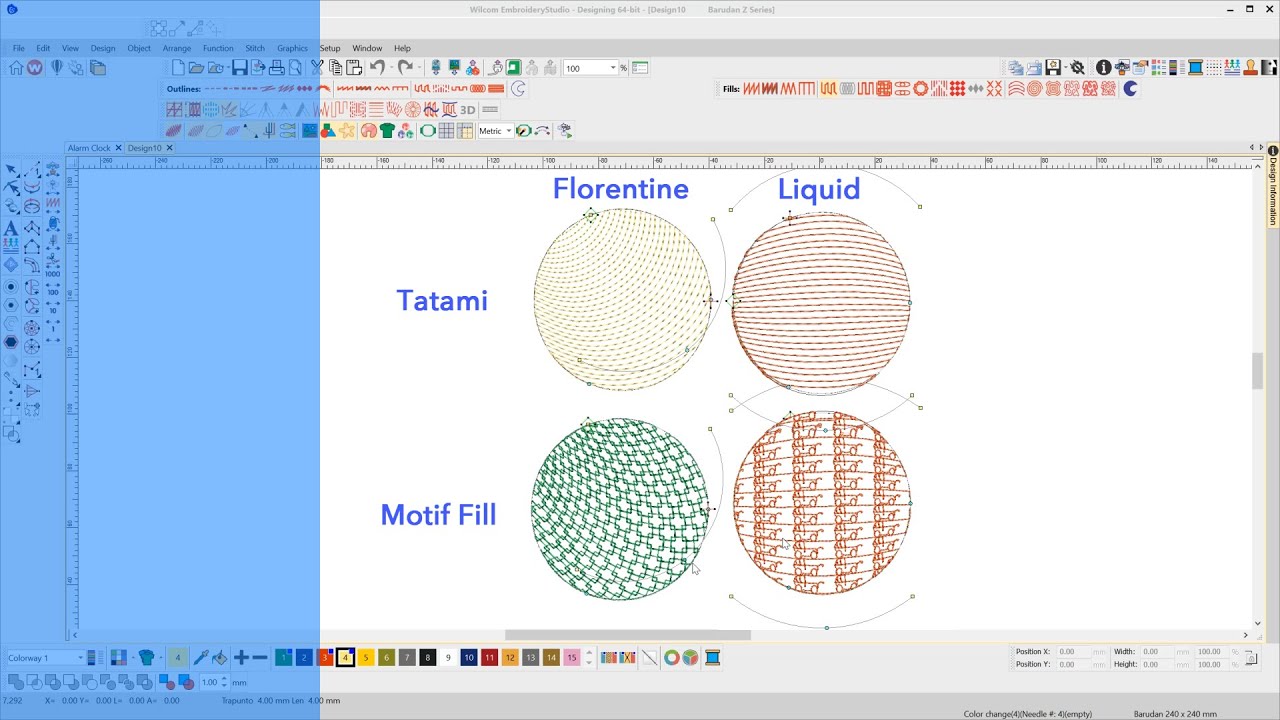Open the Stitch menu
The image size is (1280, 720).
pyautogui.click(x=255, y=48)
